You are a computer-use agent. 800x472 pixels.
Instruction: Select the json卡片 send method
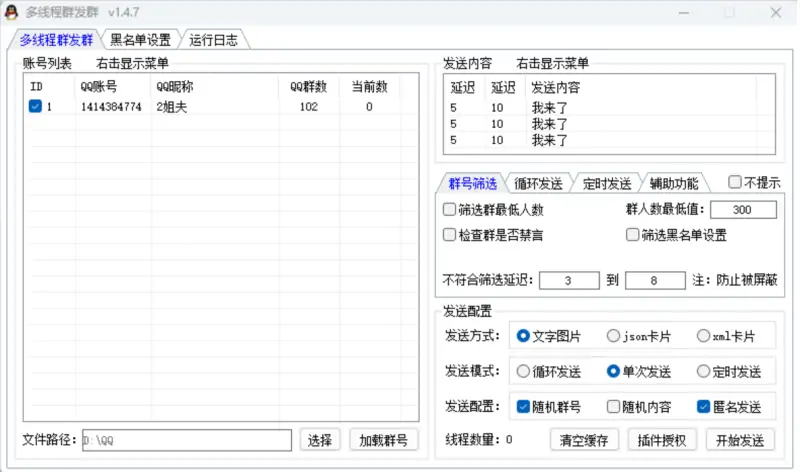tap(613, 336)
